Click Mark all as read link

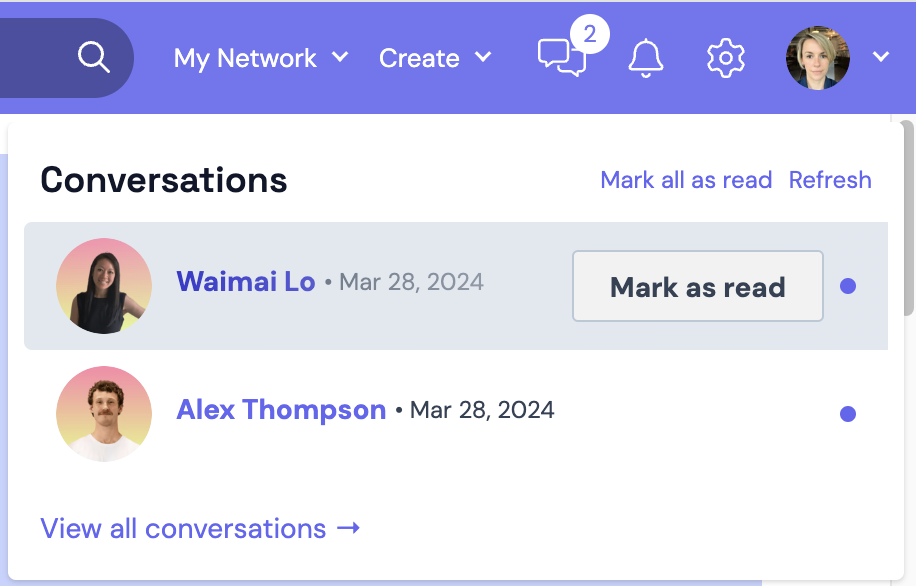coord(686,180)
